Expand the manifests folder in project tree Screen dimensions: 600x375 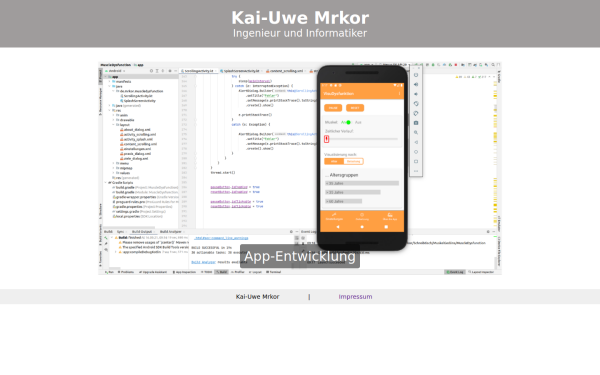point(109,82)
